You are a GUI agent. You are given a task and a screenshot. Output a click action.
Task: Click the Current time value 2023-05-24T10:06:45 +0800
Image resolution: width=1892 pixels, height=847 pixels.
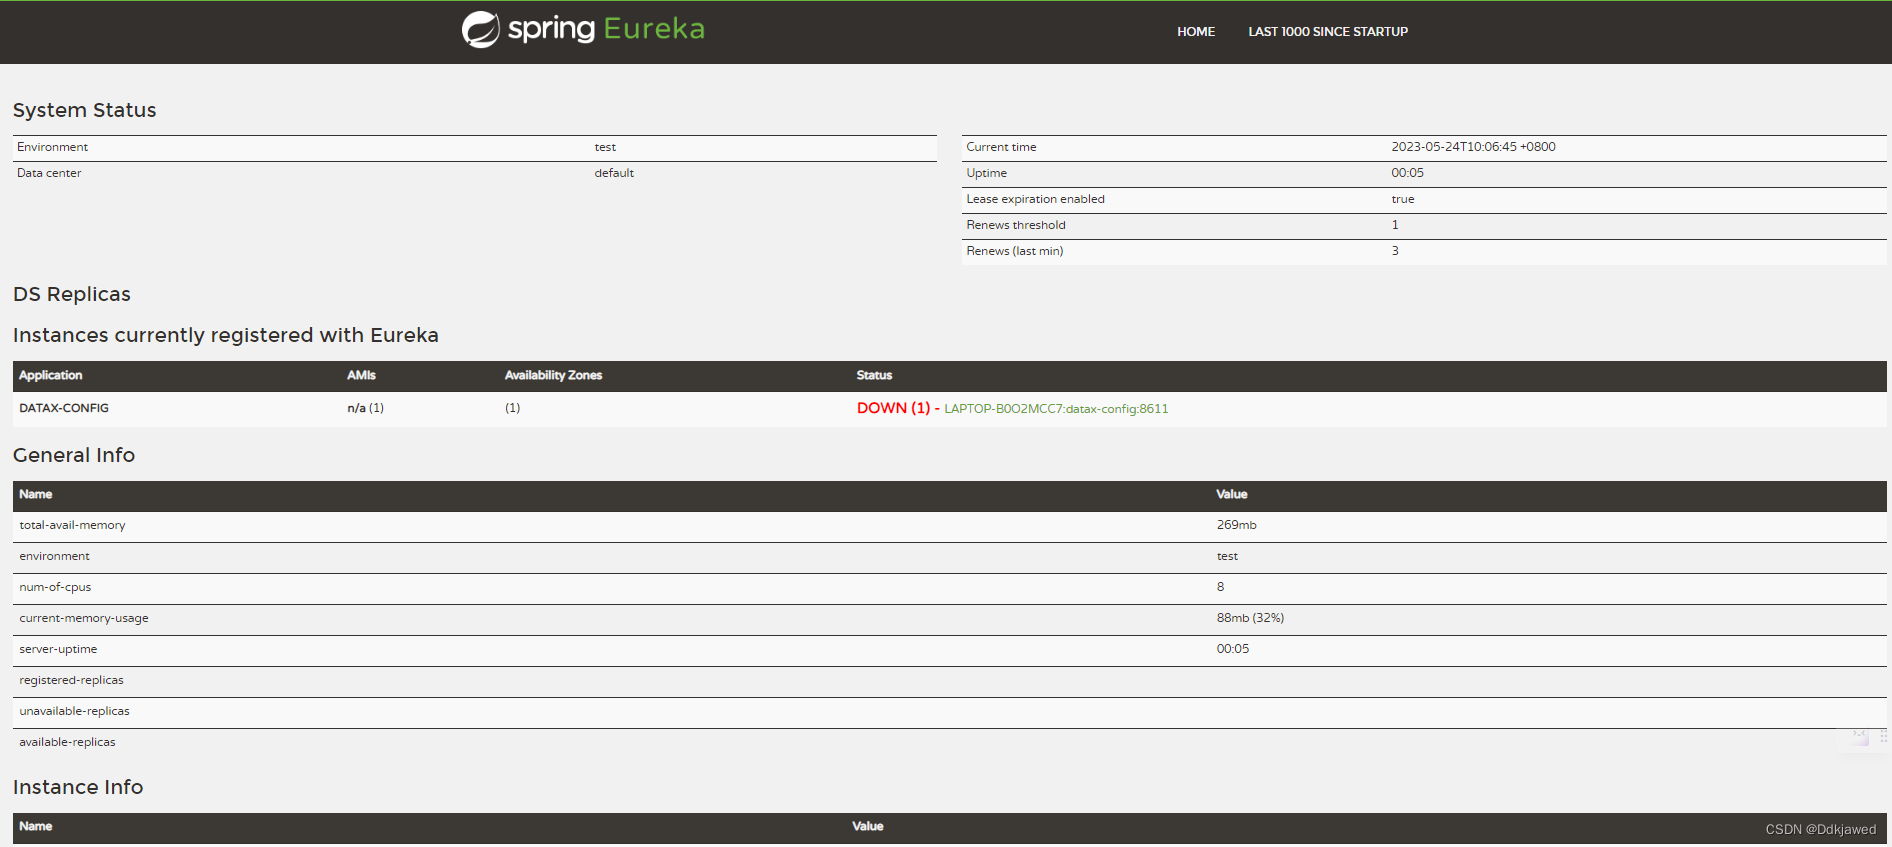point(1473,147)
